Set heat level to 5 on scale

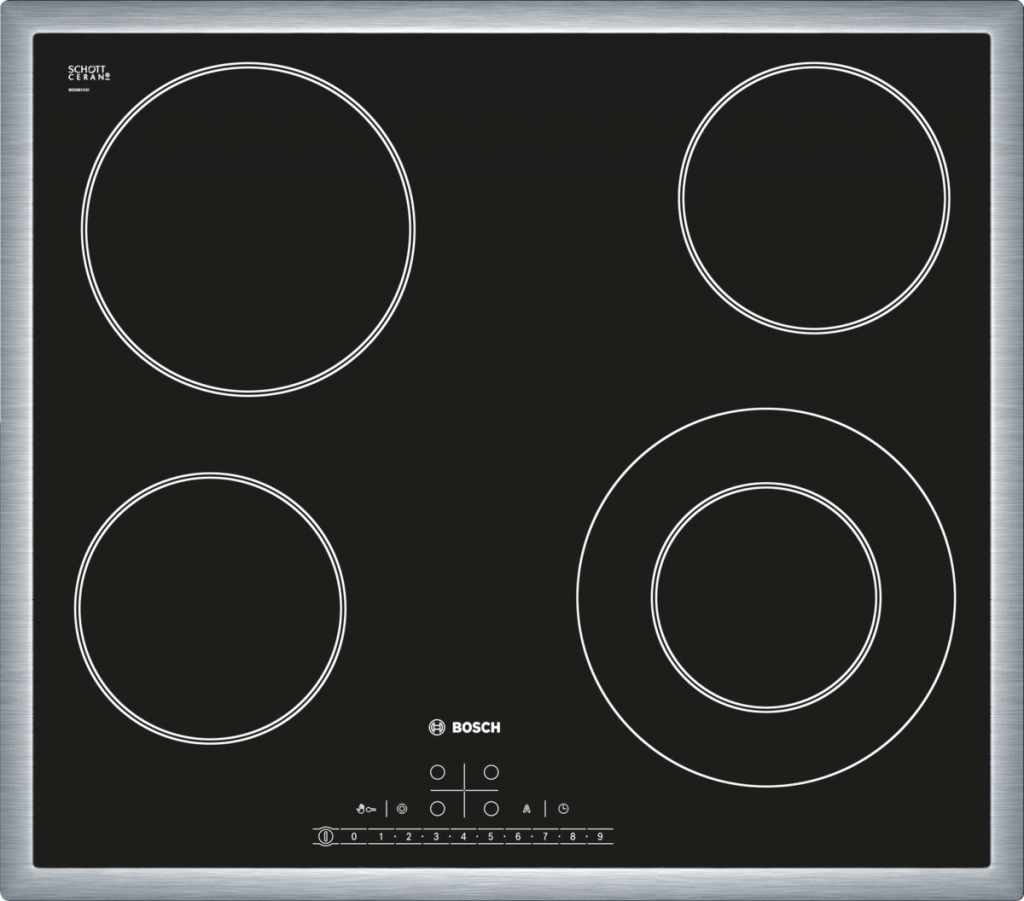coord(491,836)
